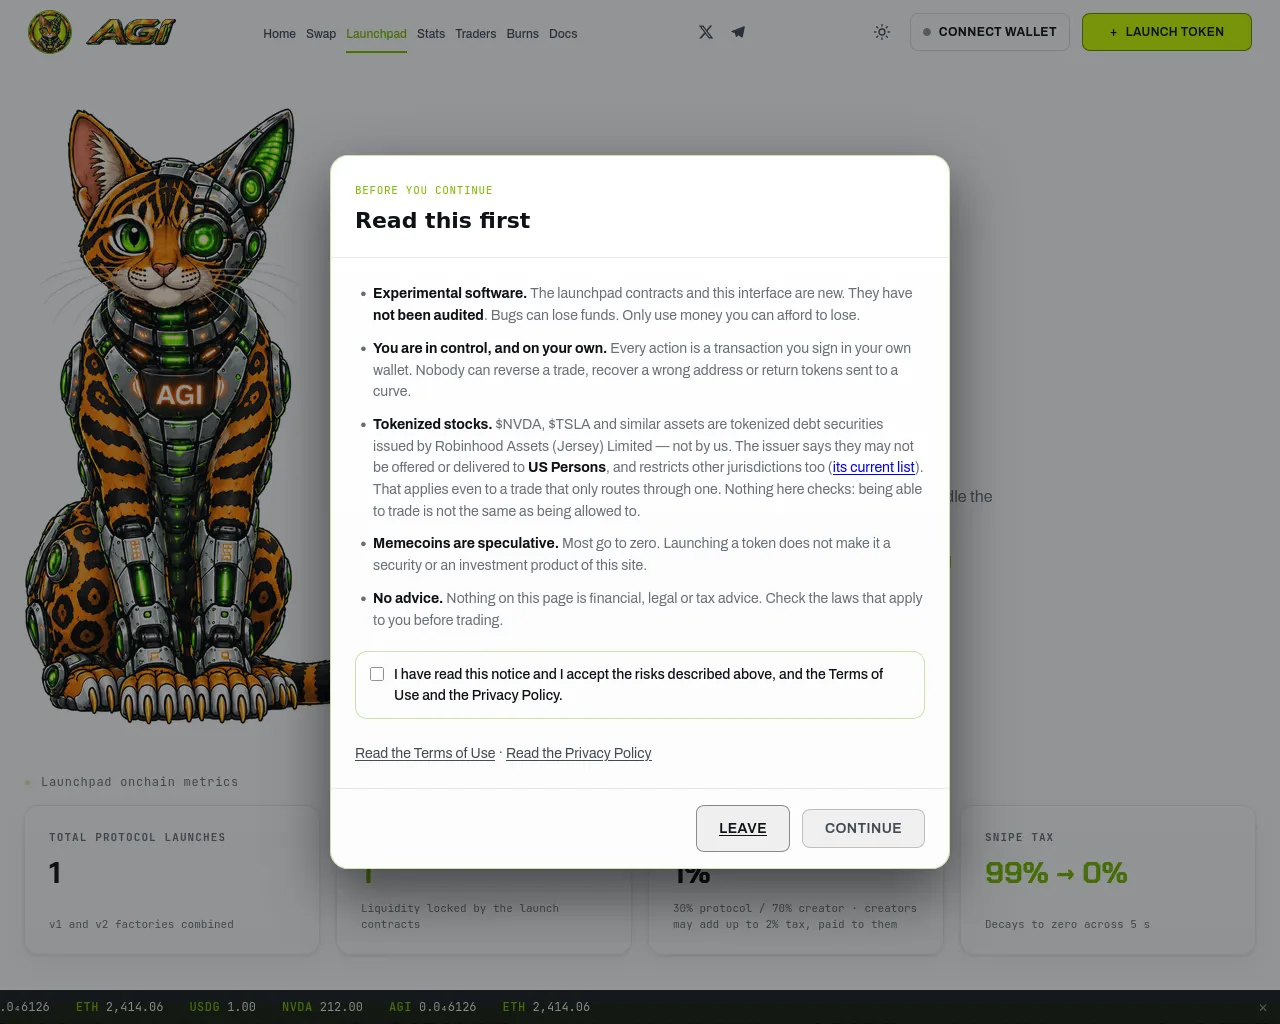This screenshot has height=1024, width=1280.
Task: Click 'v1 and v2 factories combined' text
Action: [x=141, y=924]
